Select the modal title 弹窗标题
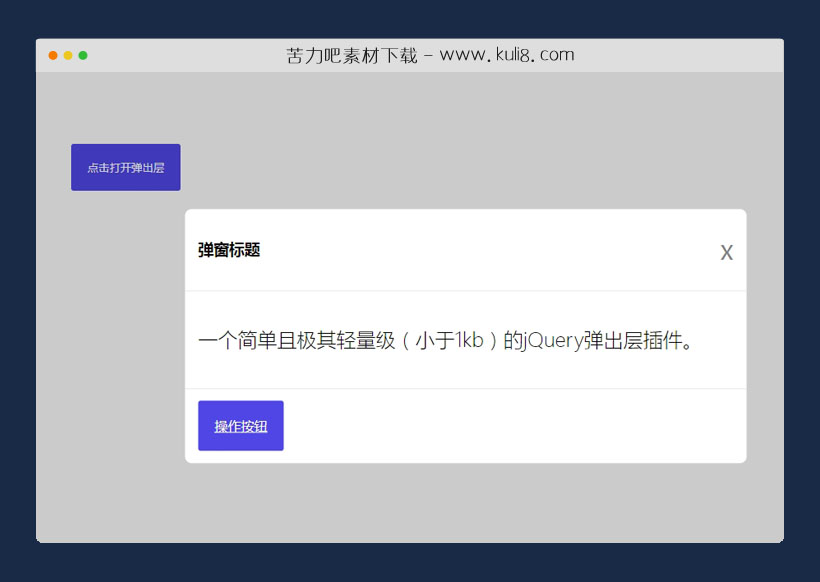 click(x=227, y=251)
